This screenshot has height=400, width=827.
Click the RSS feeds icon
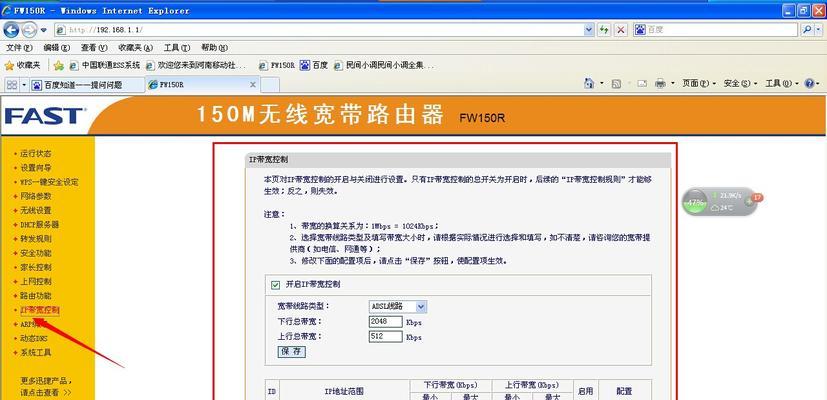click(x=616, y=83)
